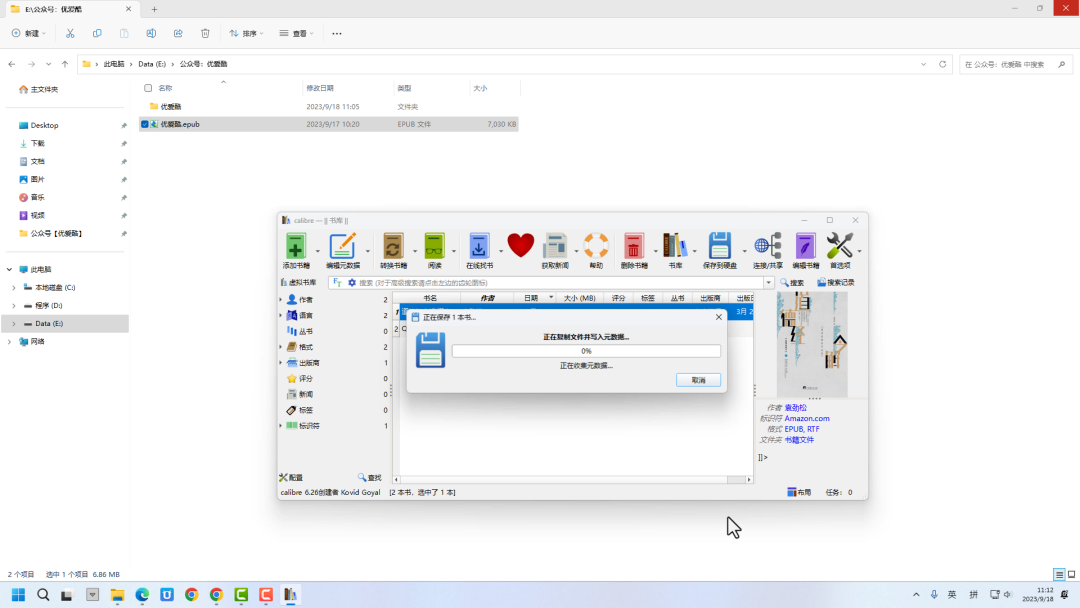
Task: Expand the 语言 (Languages) node in calibre
Action: pos(281,315)
